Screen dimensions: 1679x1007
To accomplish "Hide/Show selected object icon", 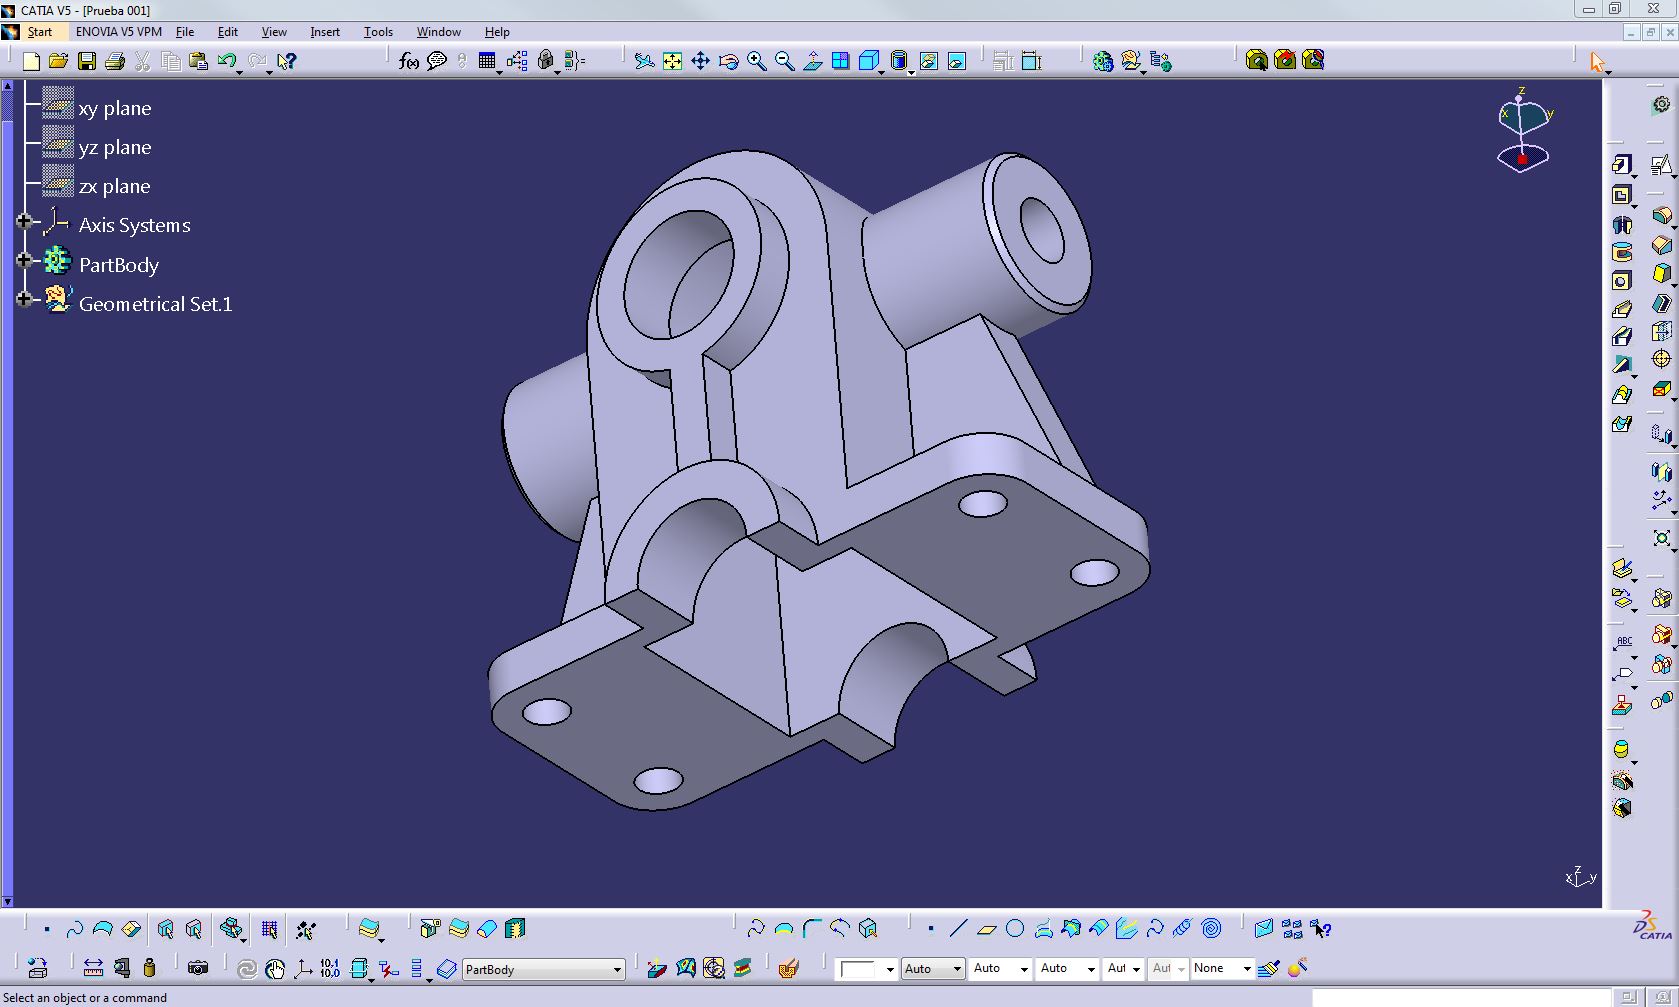I will pos(928,61).
